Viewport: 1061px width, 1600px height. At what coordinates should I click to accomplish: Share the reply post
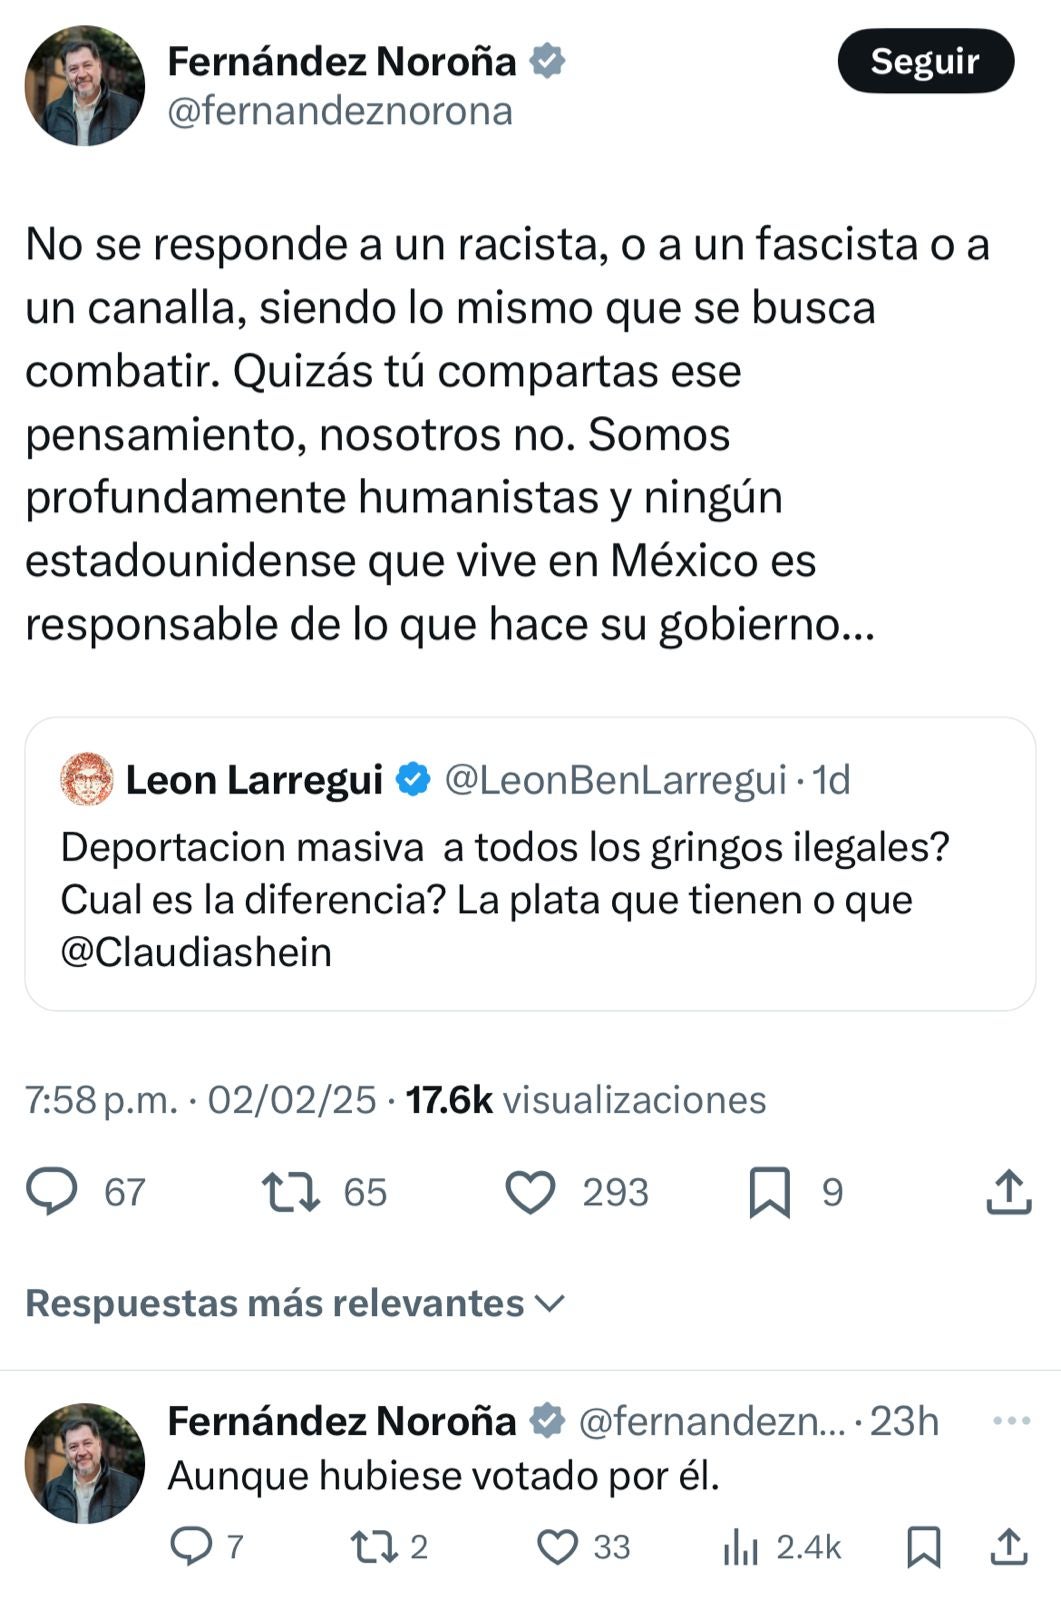click(1009, 1546)
